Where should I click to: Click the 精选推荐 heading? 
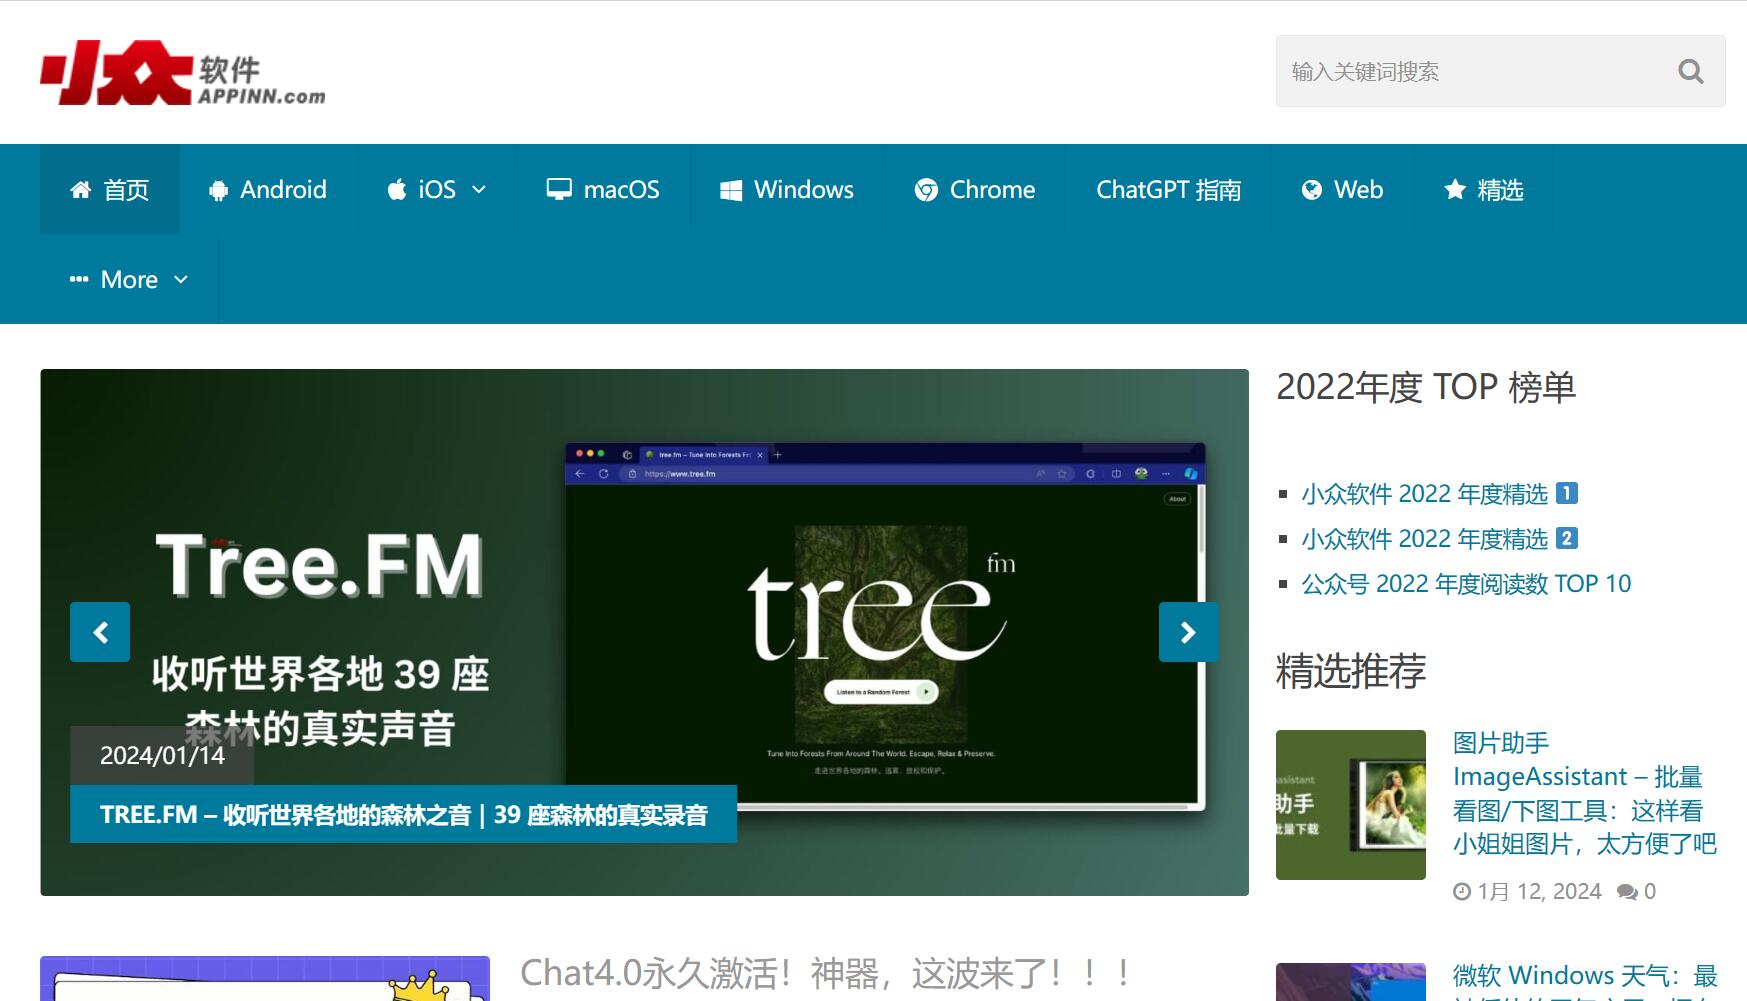click(1351, 670)
